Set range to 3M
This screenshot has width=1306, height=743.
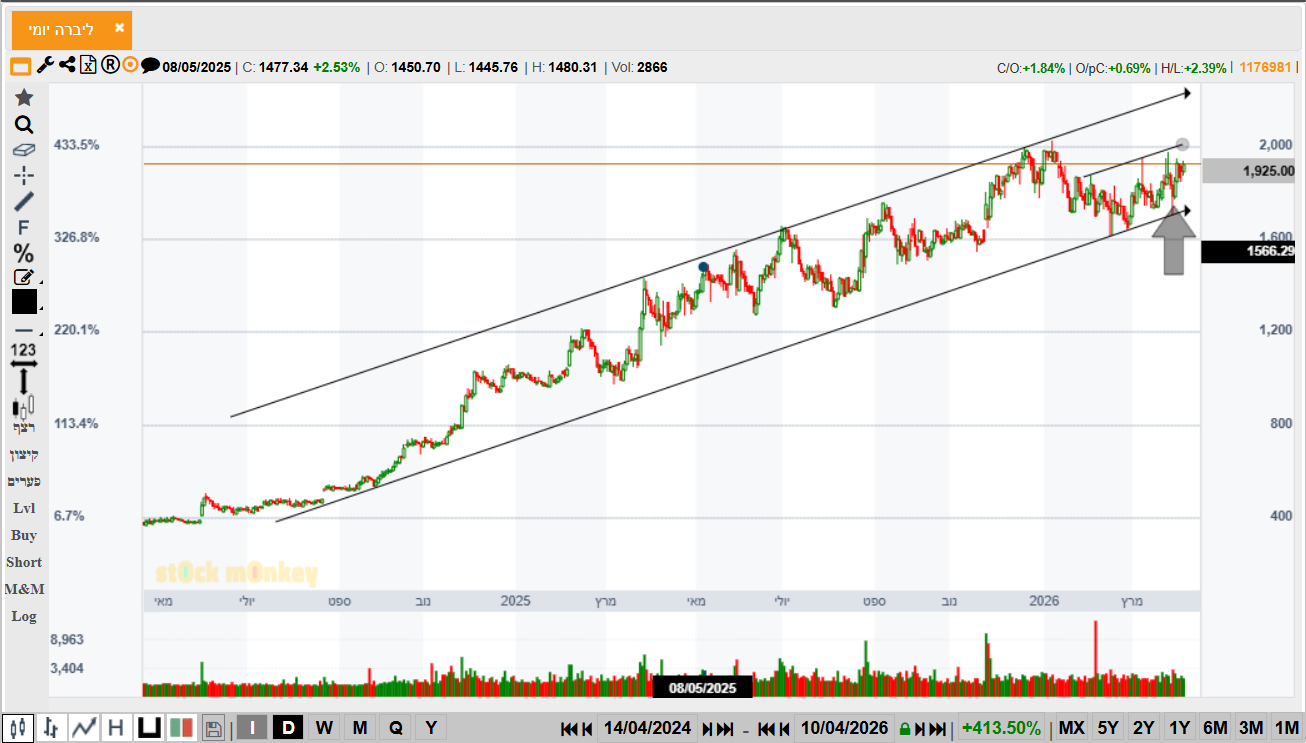1251,728
